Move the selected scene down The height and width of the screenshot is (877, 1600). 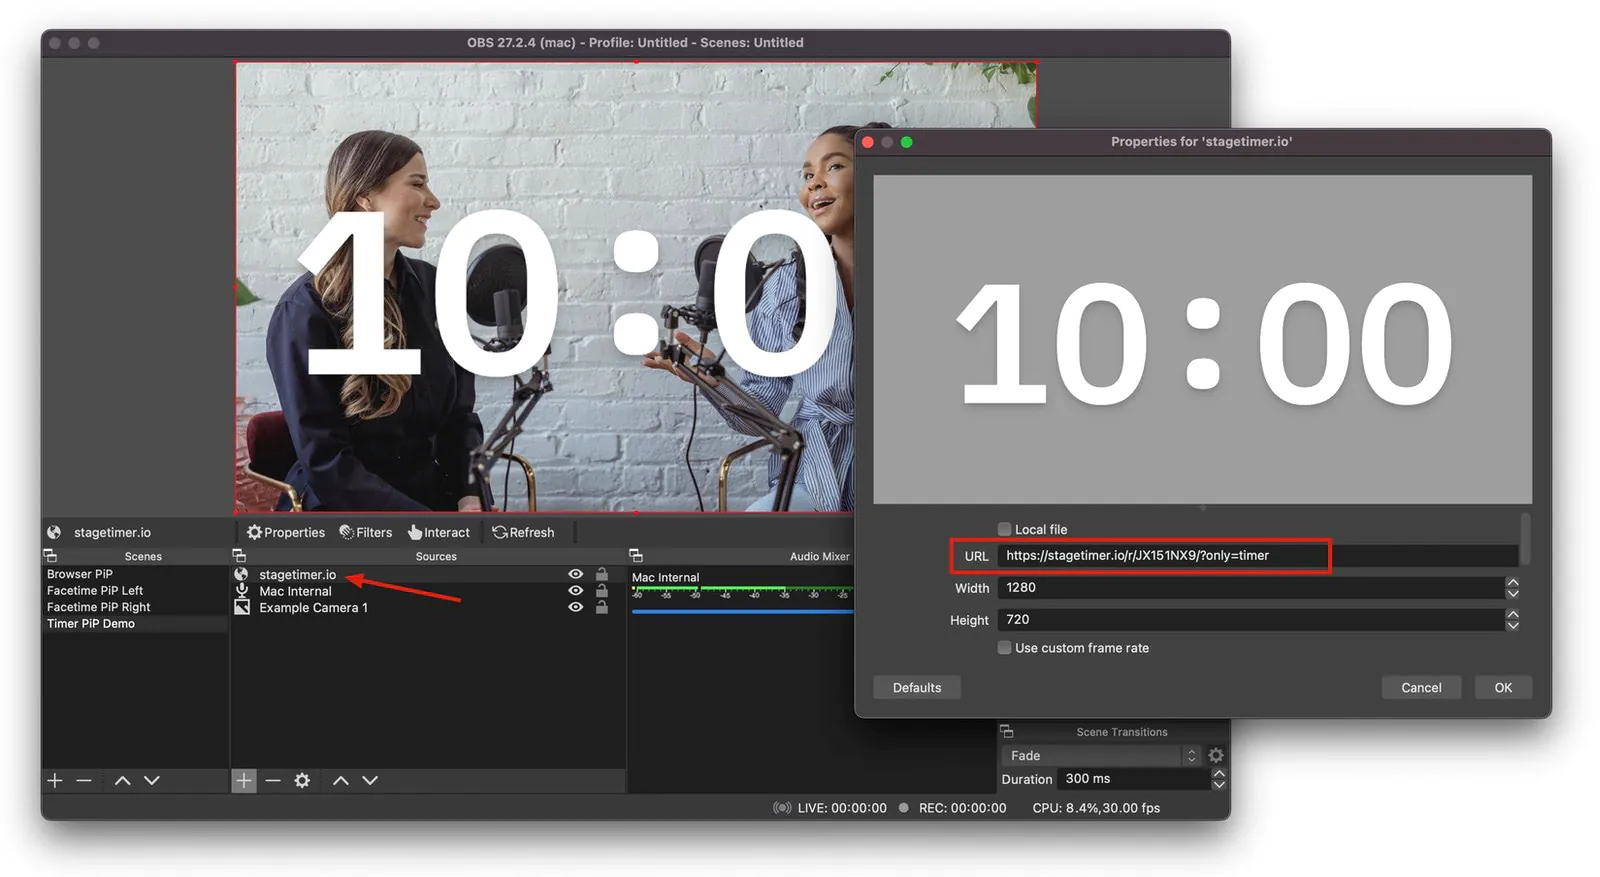[152, 780]
